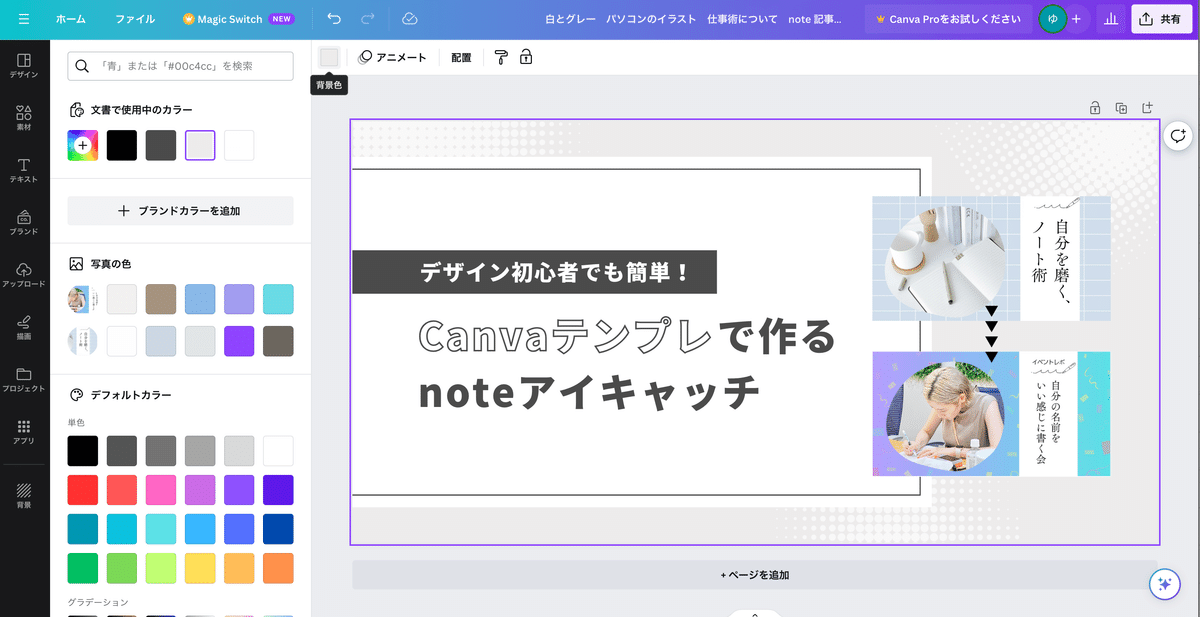Select the tan photo color swatch
This screenshot has width=1200, height=617.
tap(161, 299)
